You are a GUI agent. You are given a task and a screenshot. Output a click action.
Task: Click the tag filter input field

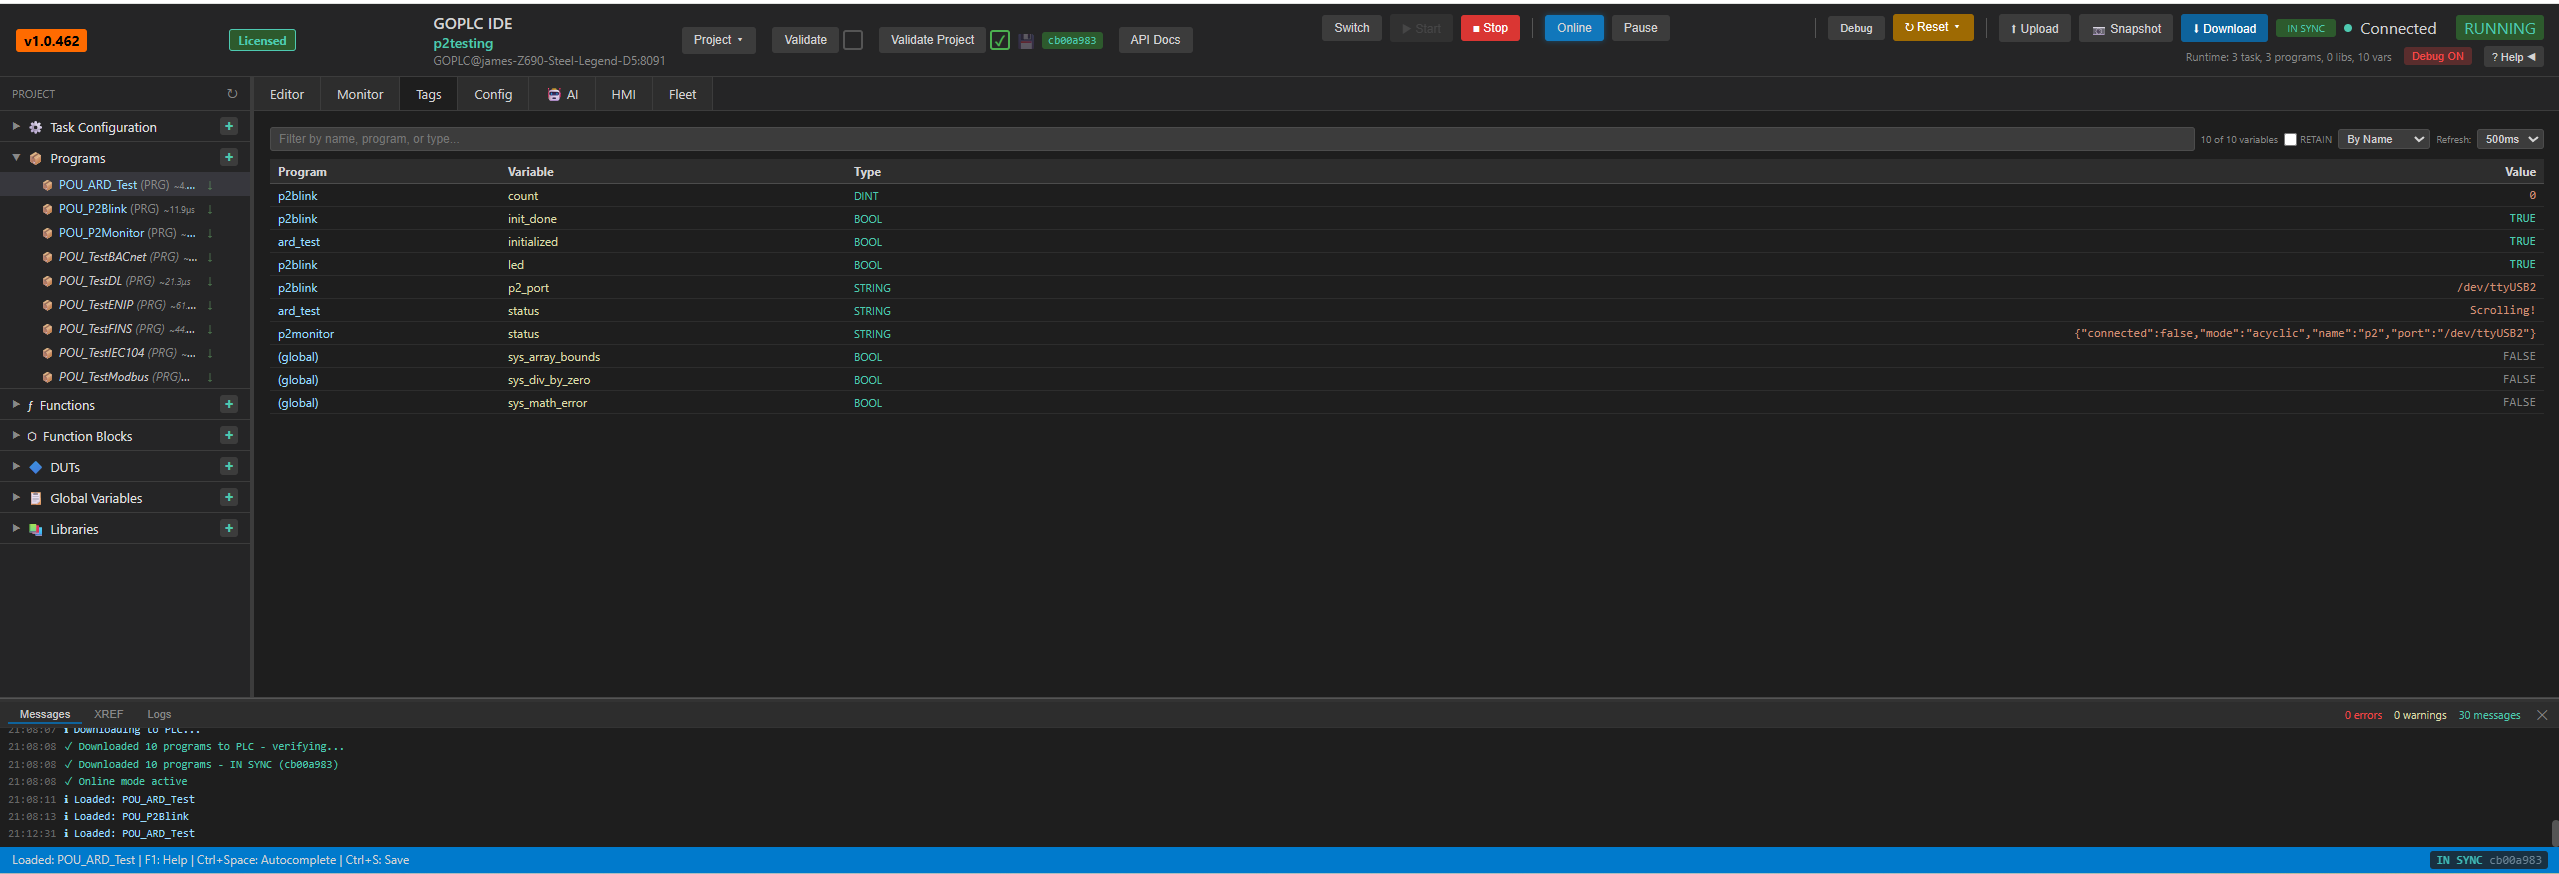click(x=1231, y=139)
